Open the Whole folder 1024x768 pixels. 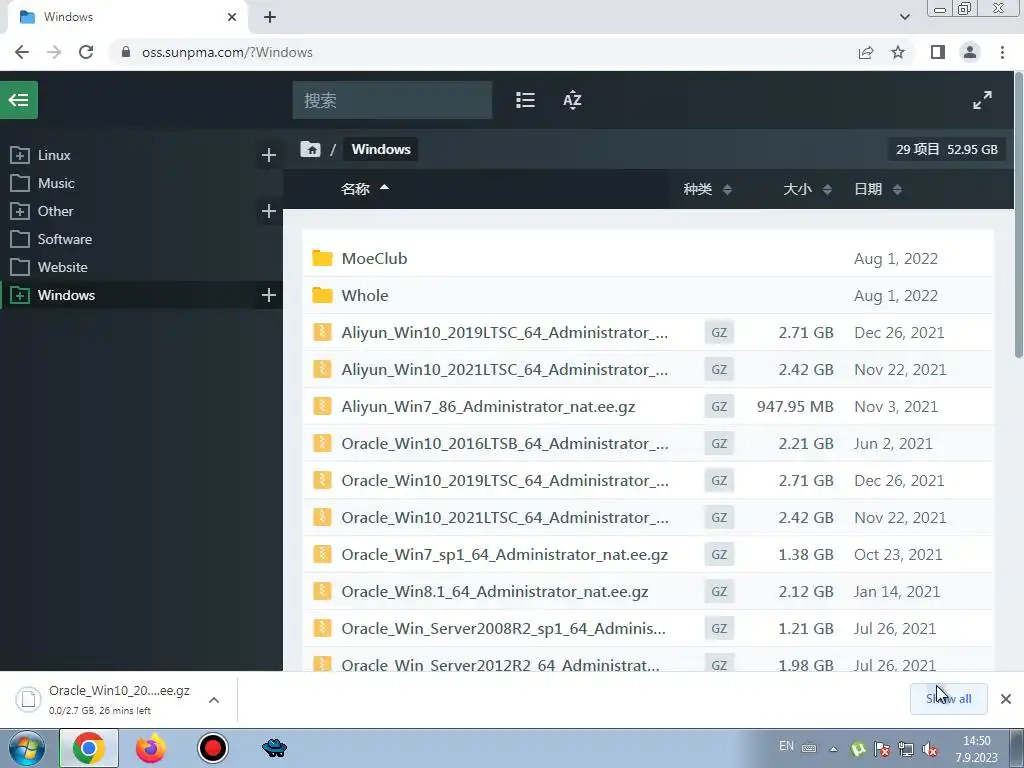[364, 295]
